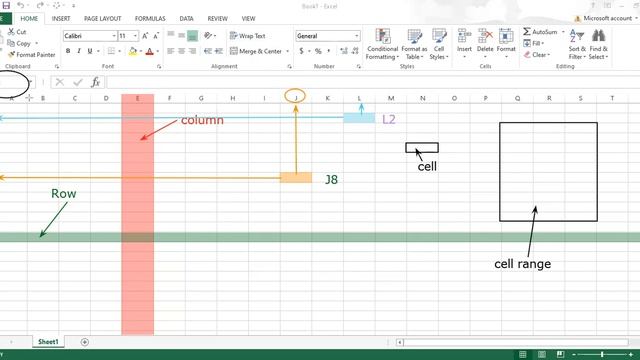640x360 pixels.
Task: Apply percent style to cells
Action: coord(318,51)
